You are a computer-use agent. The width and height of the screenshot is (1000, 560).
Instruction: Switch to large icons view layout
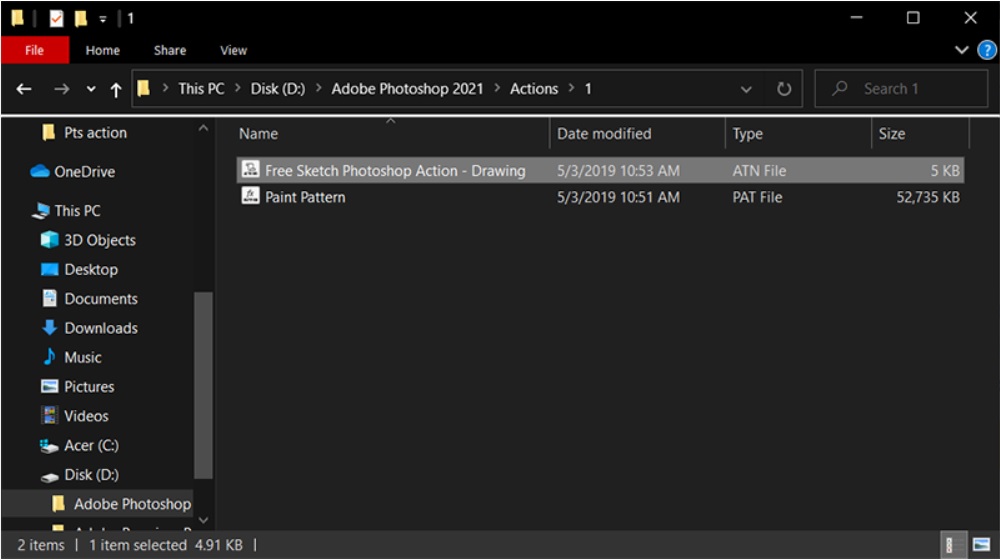coord(980,545)
